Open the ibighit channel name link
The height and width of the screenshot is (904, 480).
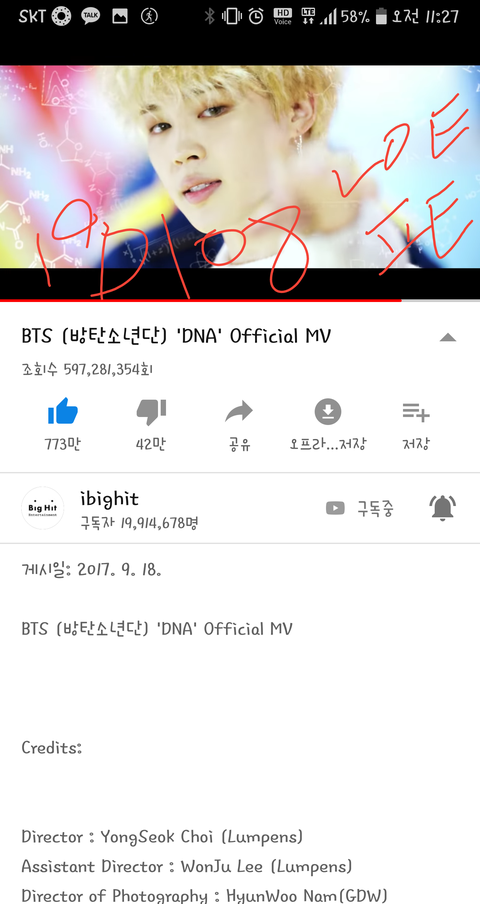pyautogui.click(x=109, y=498)
